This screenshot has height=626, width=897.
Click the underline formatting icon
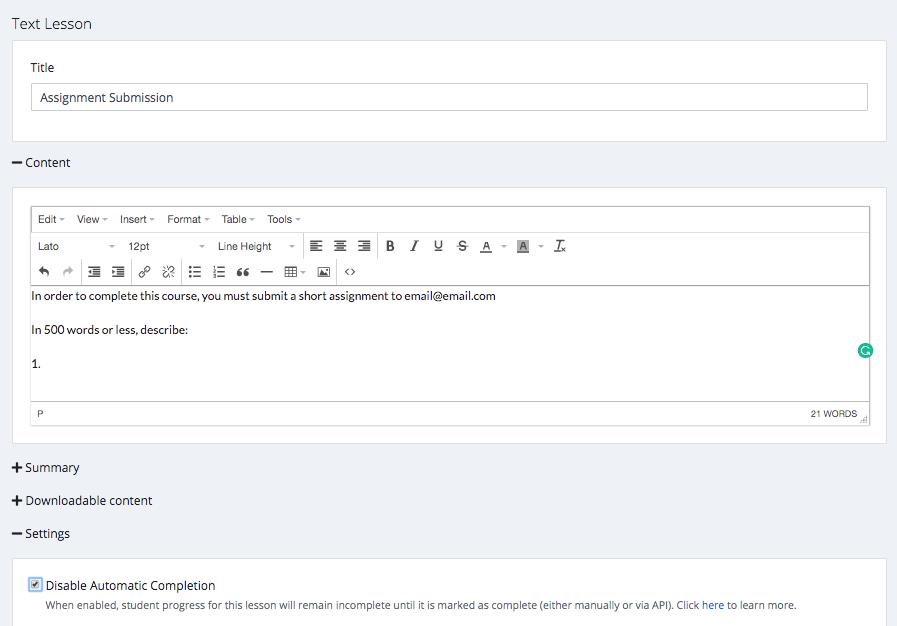(438, 246)
